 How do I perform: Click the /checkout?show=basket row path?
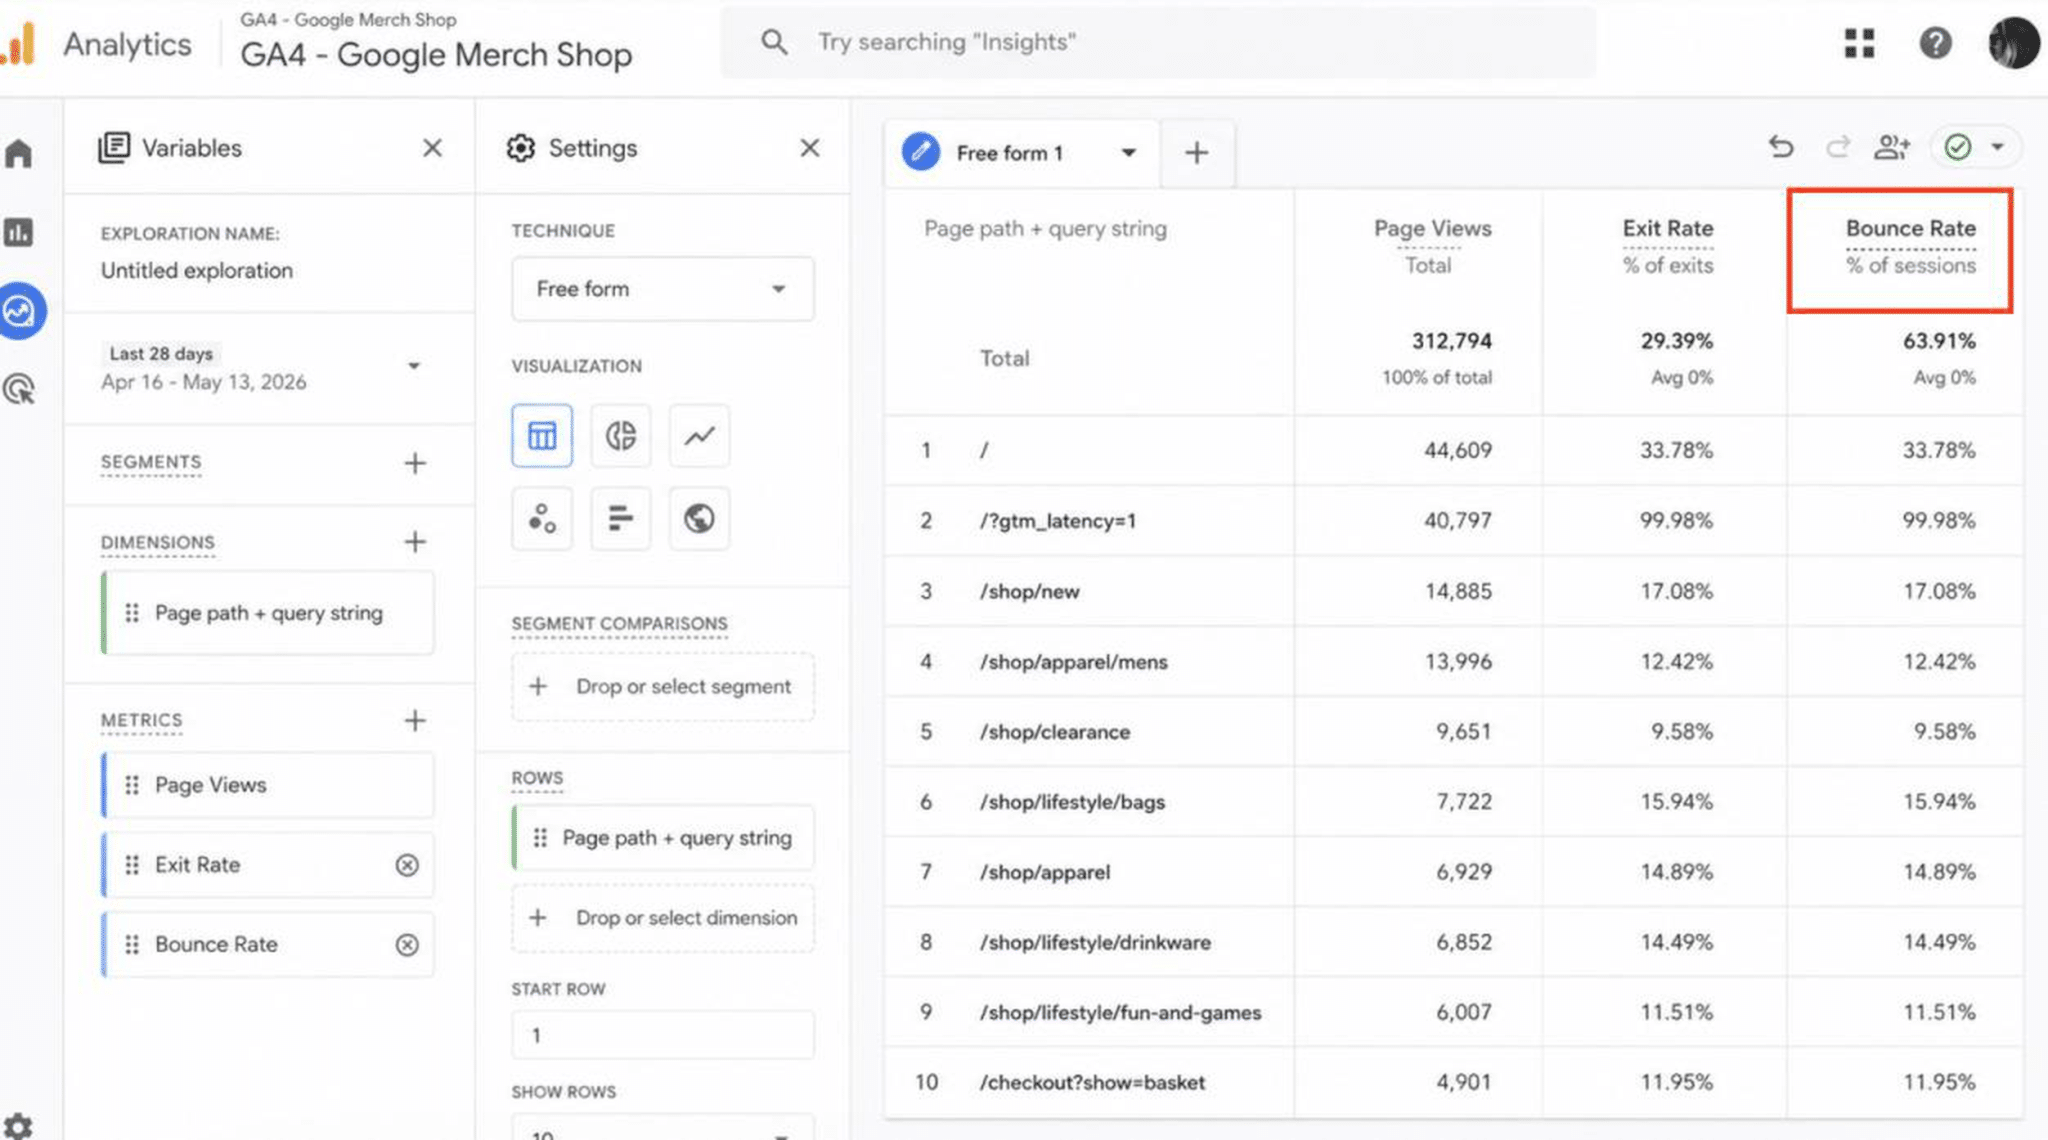pyautogui.click(x=1092, y=1083)
